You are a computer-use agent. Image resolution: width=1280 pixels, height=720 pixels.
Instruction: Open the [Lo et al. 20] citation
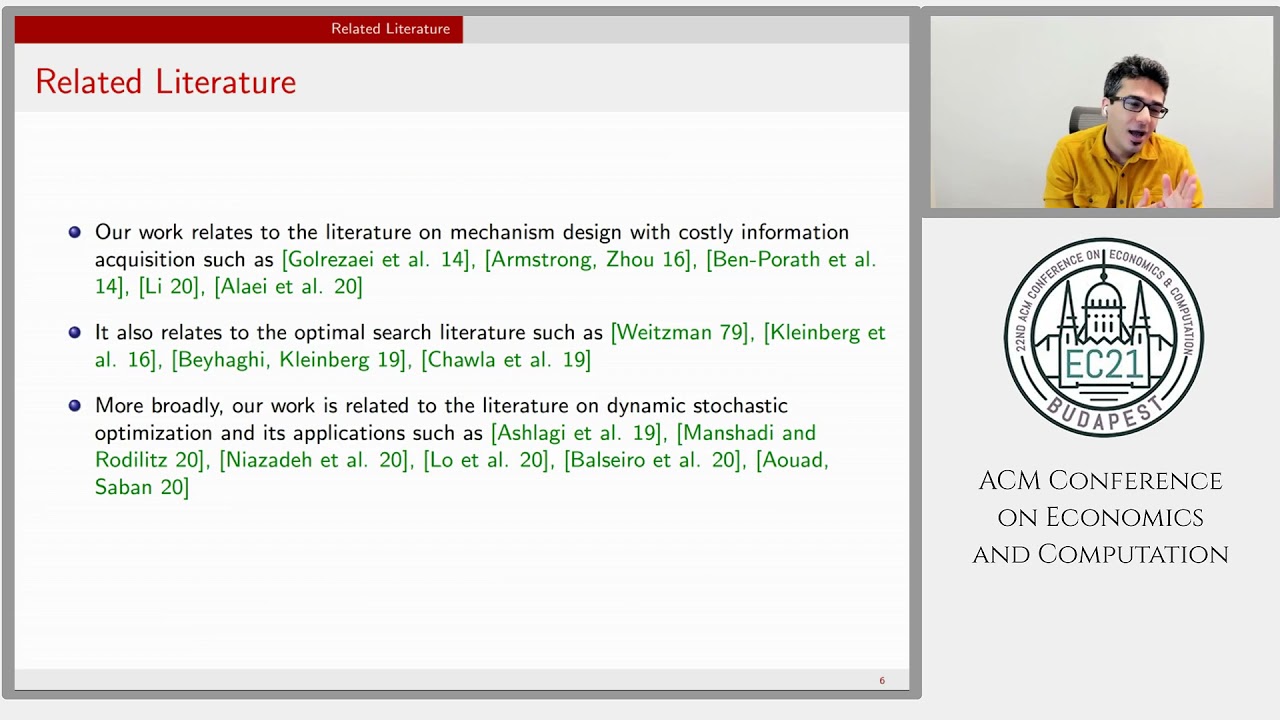pos(487,460)
